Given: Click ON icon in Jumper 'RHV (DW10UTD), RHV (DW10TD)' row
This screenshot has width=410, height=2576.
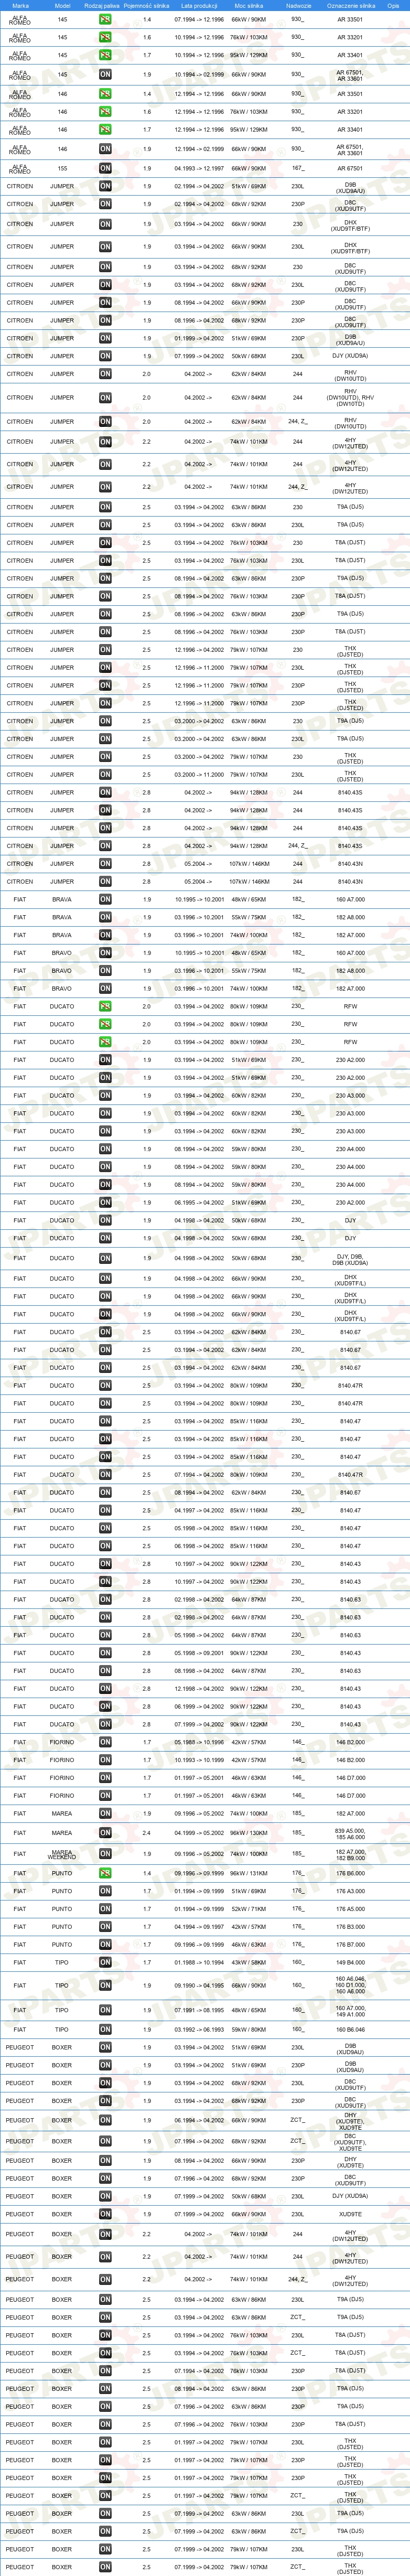Looking at the screenshot, I should pyautogui.click(x=105, y=397).
